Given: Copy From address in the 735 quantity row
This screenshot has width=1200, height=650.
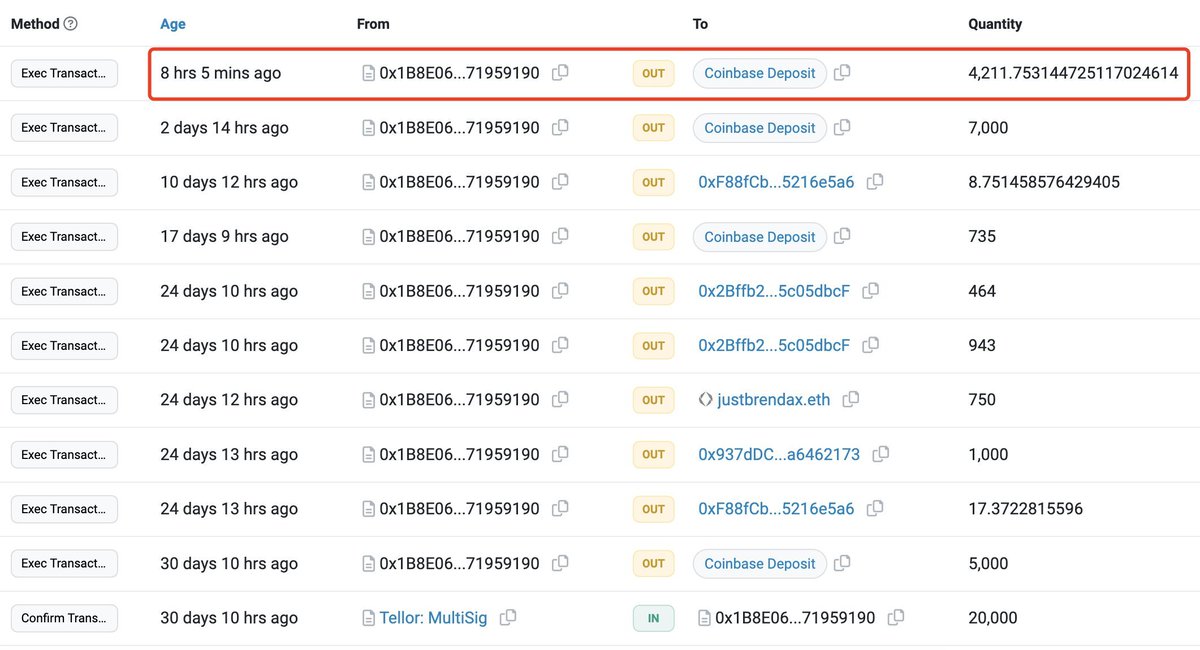Looking at the screenshot, I should (560, 237).
